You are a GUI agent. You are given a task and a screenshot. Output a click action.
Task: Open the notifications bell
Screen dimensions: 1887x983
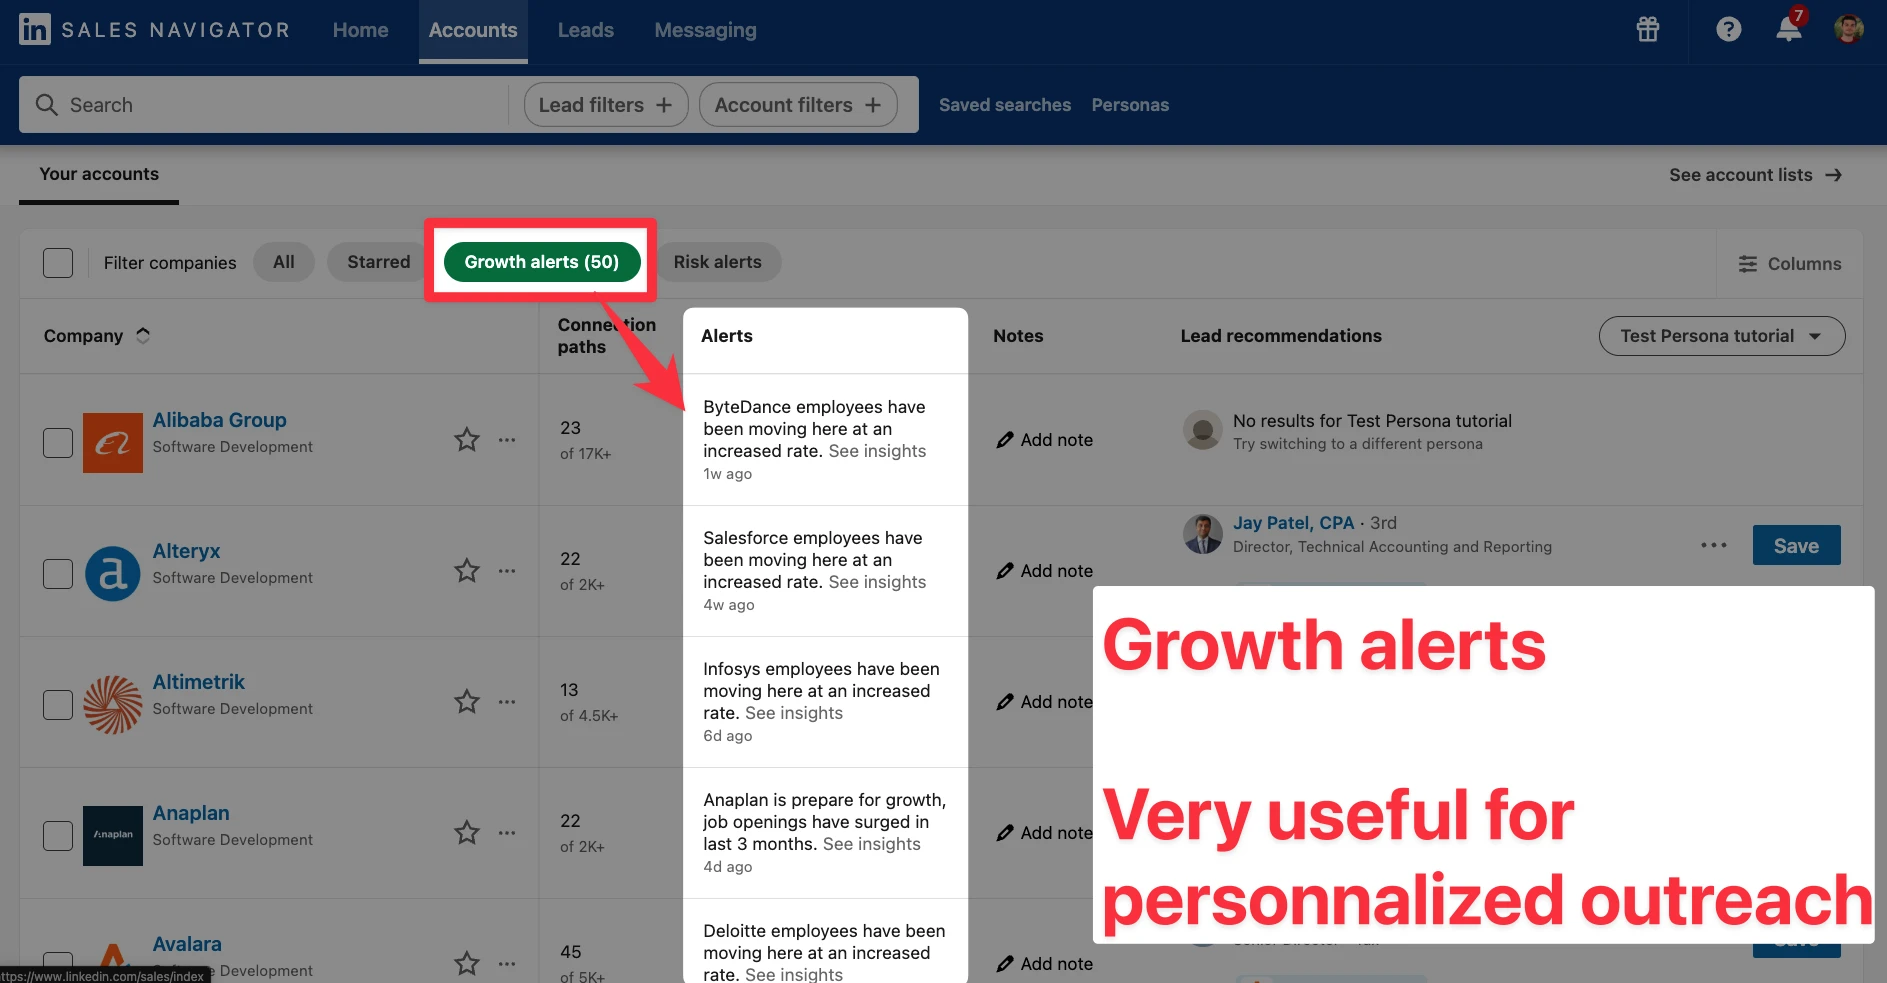tap(1789, 28)
